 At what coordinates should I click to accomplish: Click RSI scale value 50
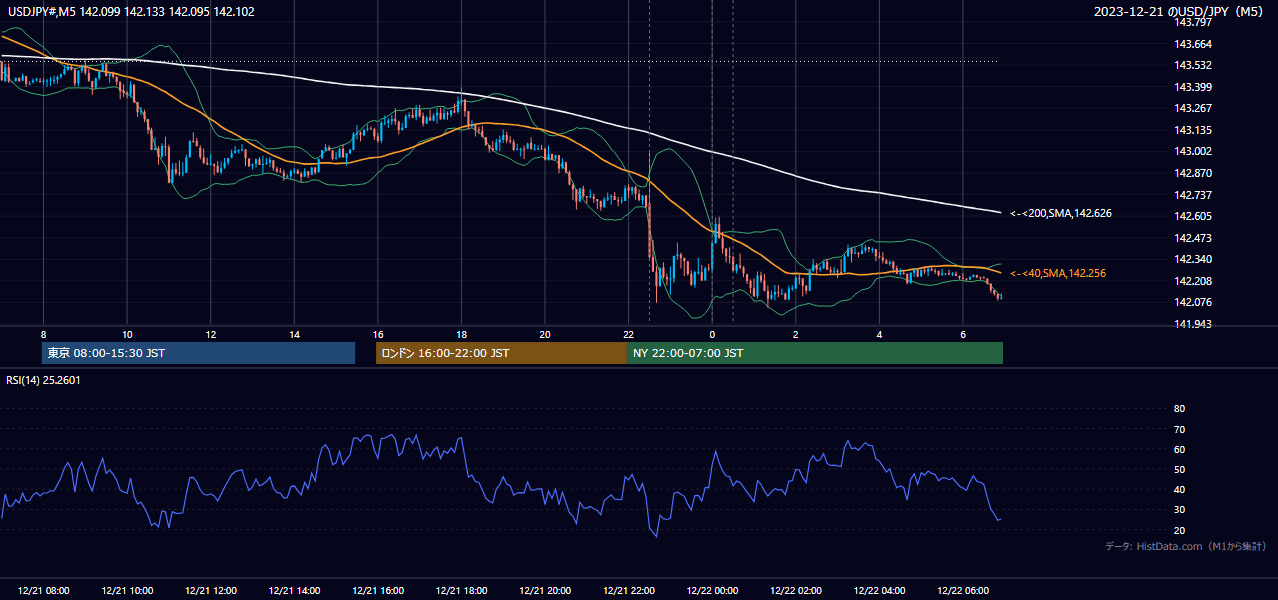pyautogui.click(x=1179, y=469)
